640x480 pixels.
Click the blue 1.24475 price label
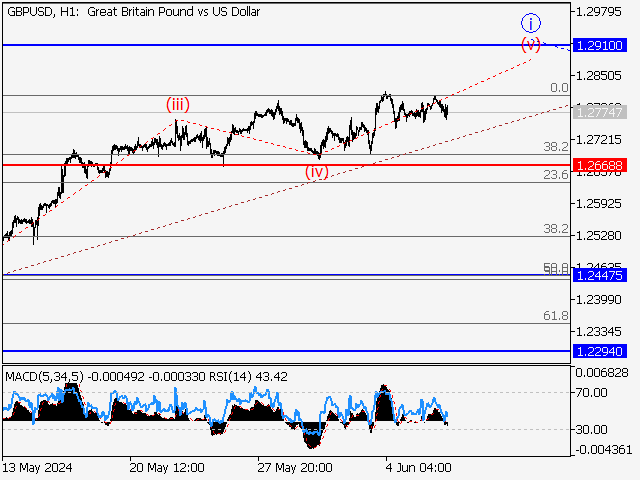(600, 275)
